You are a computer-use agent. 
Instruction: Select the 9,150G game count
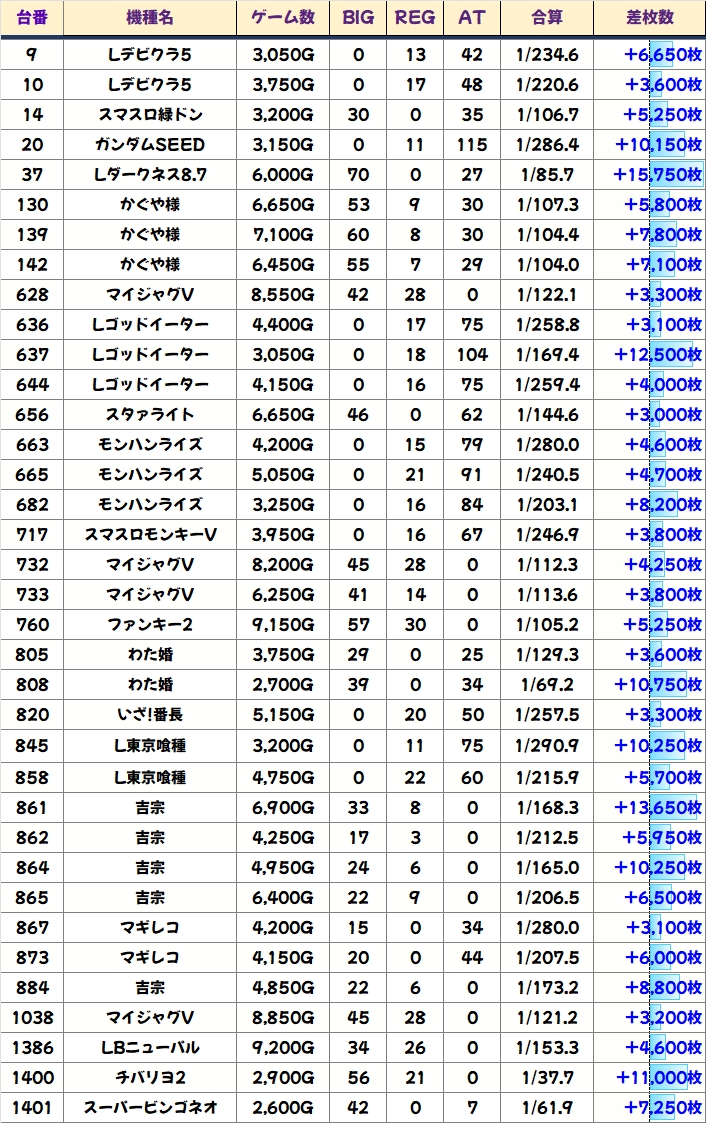click(x=283, y=625)
